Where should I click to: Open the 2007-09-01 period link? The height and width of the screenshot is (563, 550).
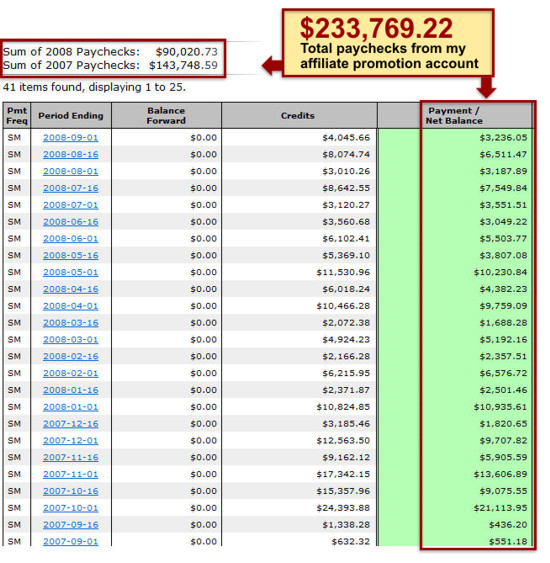70,541
